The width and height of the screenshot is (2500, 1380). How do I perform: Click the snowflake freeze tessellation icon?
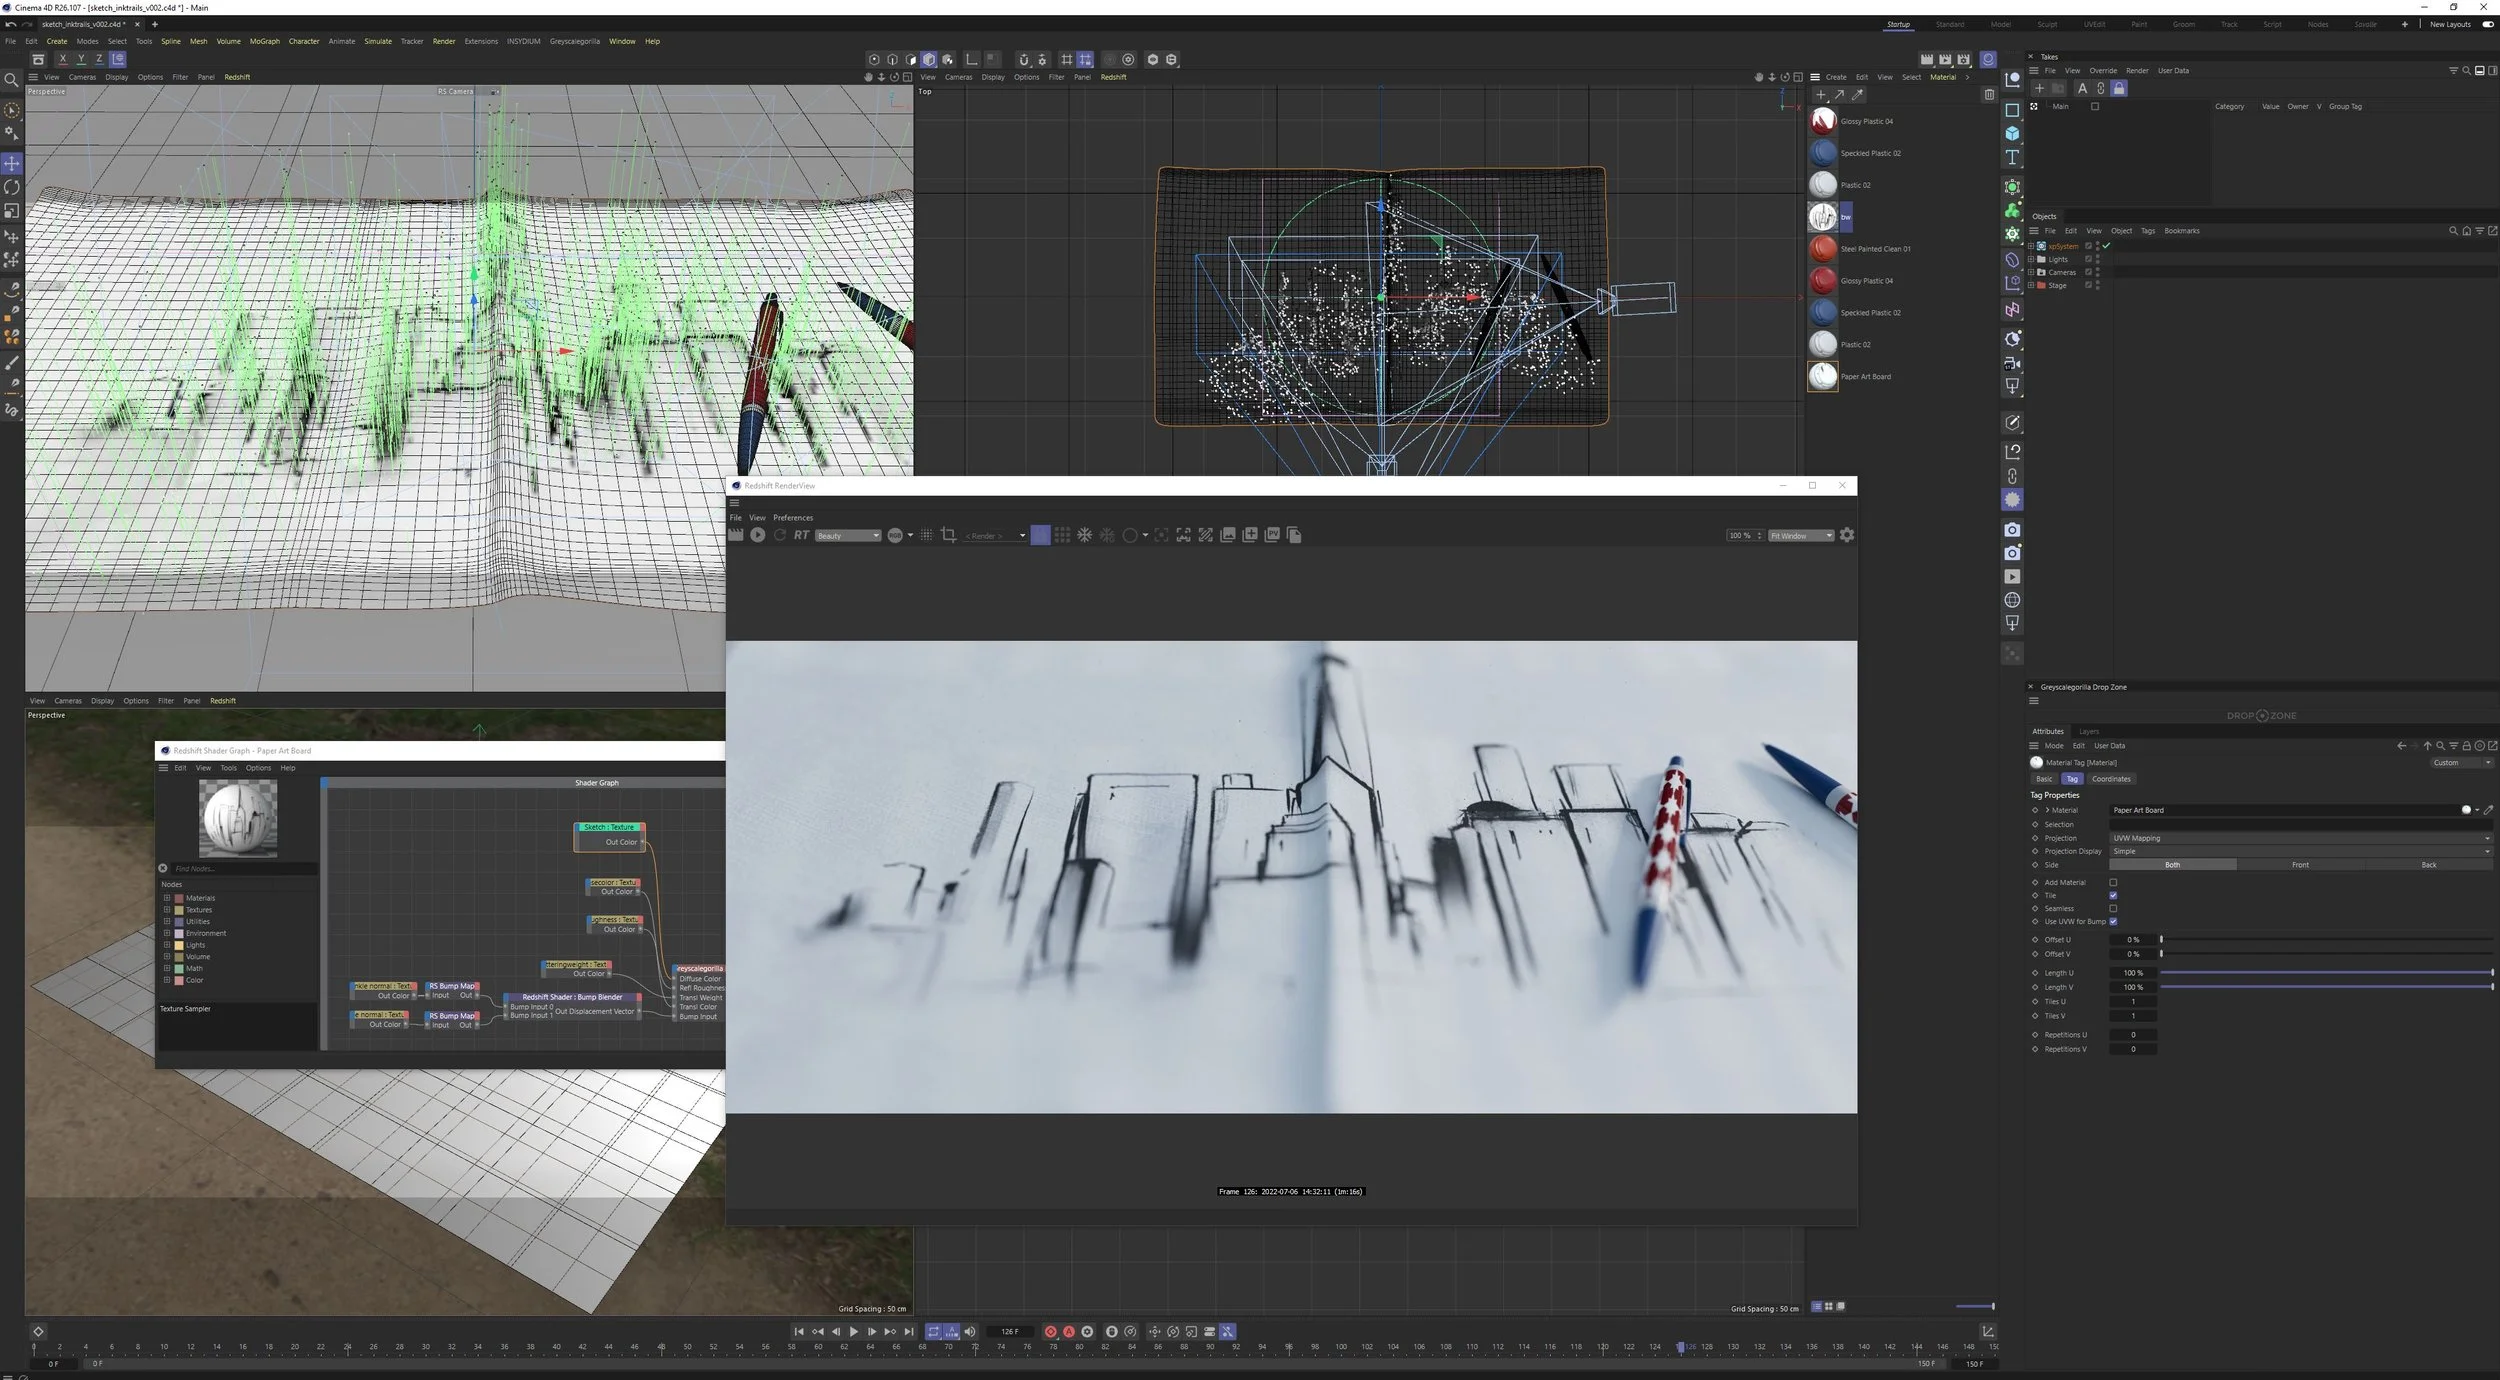tap(1084, 535)
